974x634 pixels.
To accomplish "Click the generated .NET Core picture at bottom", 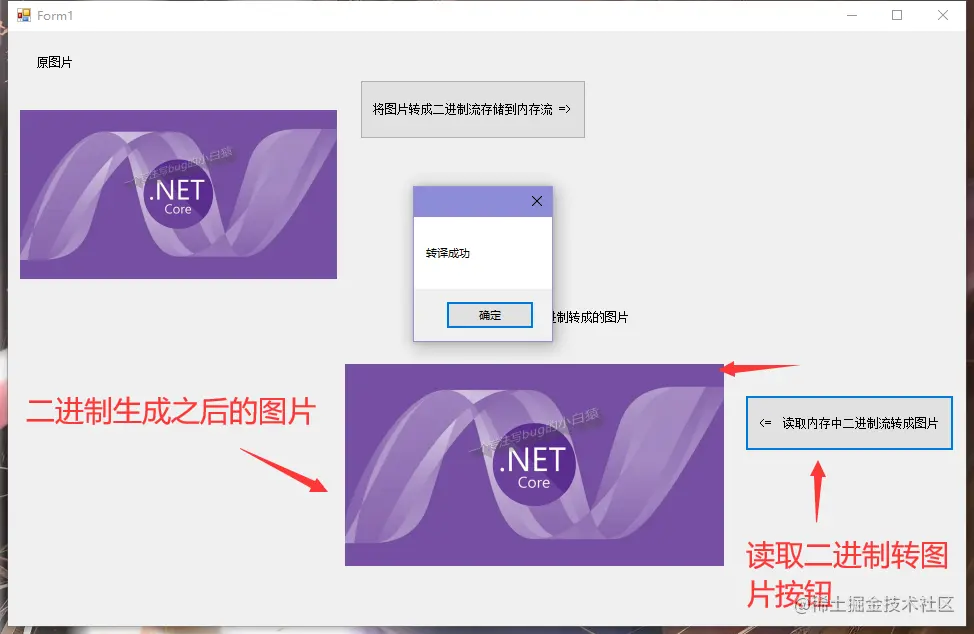I will click(x=534, y=464).
